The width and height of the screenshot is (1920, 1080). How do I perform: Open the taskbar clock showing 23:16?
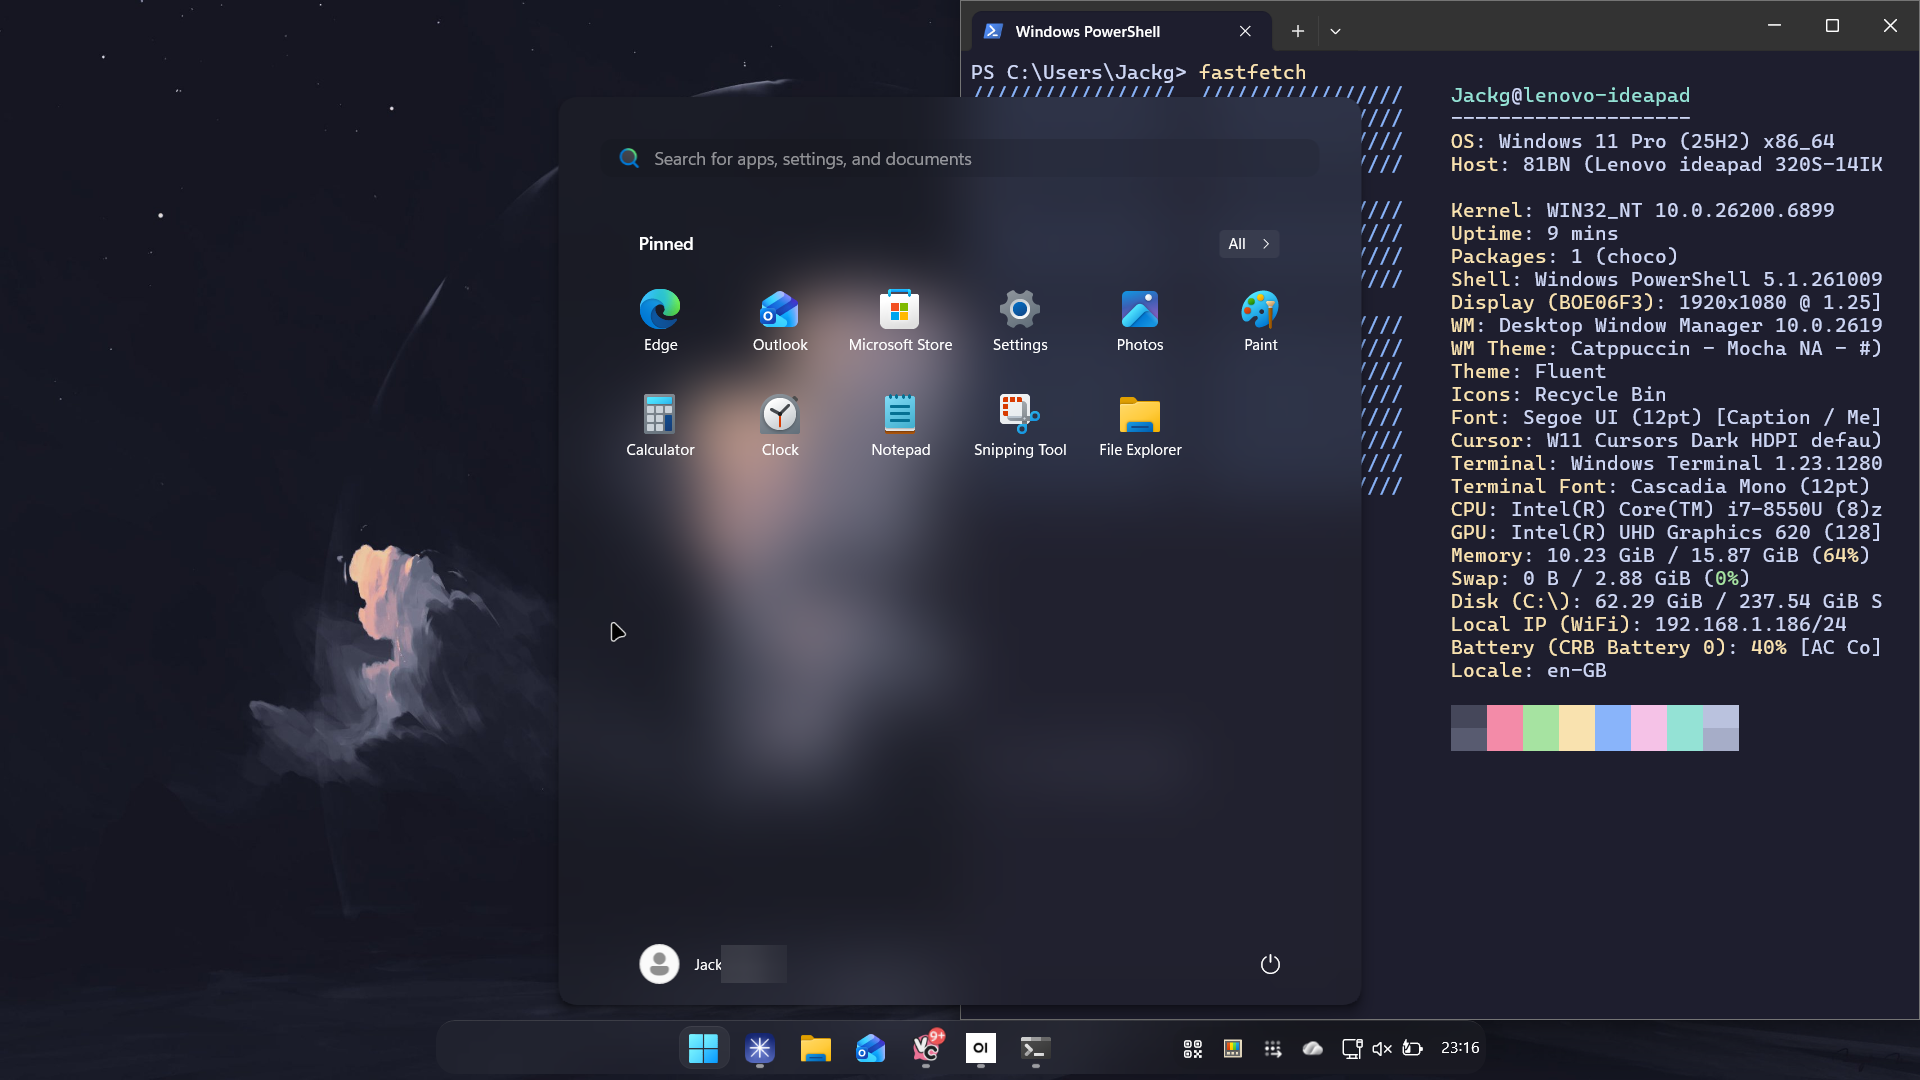tap(1460, 1048)
